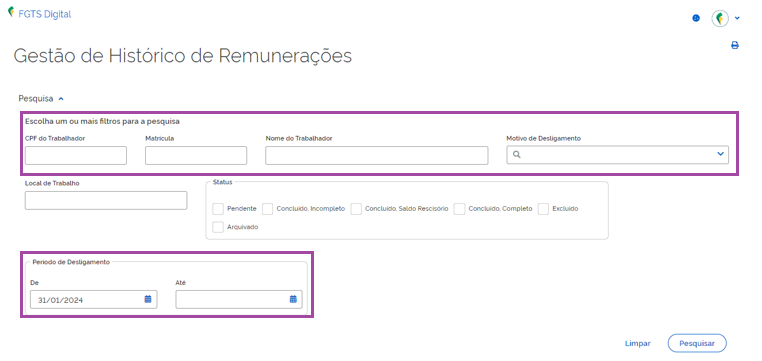762x361 pixels.
Task: Check the Pendente status box
Action: pyautogui.click(x=218, y=208)
